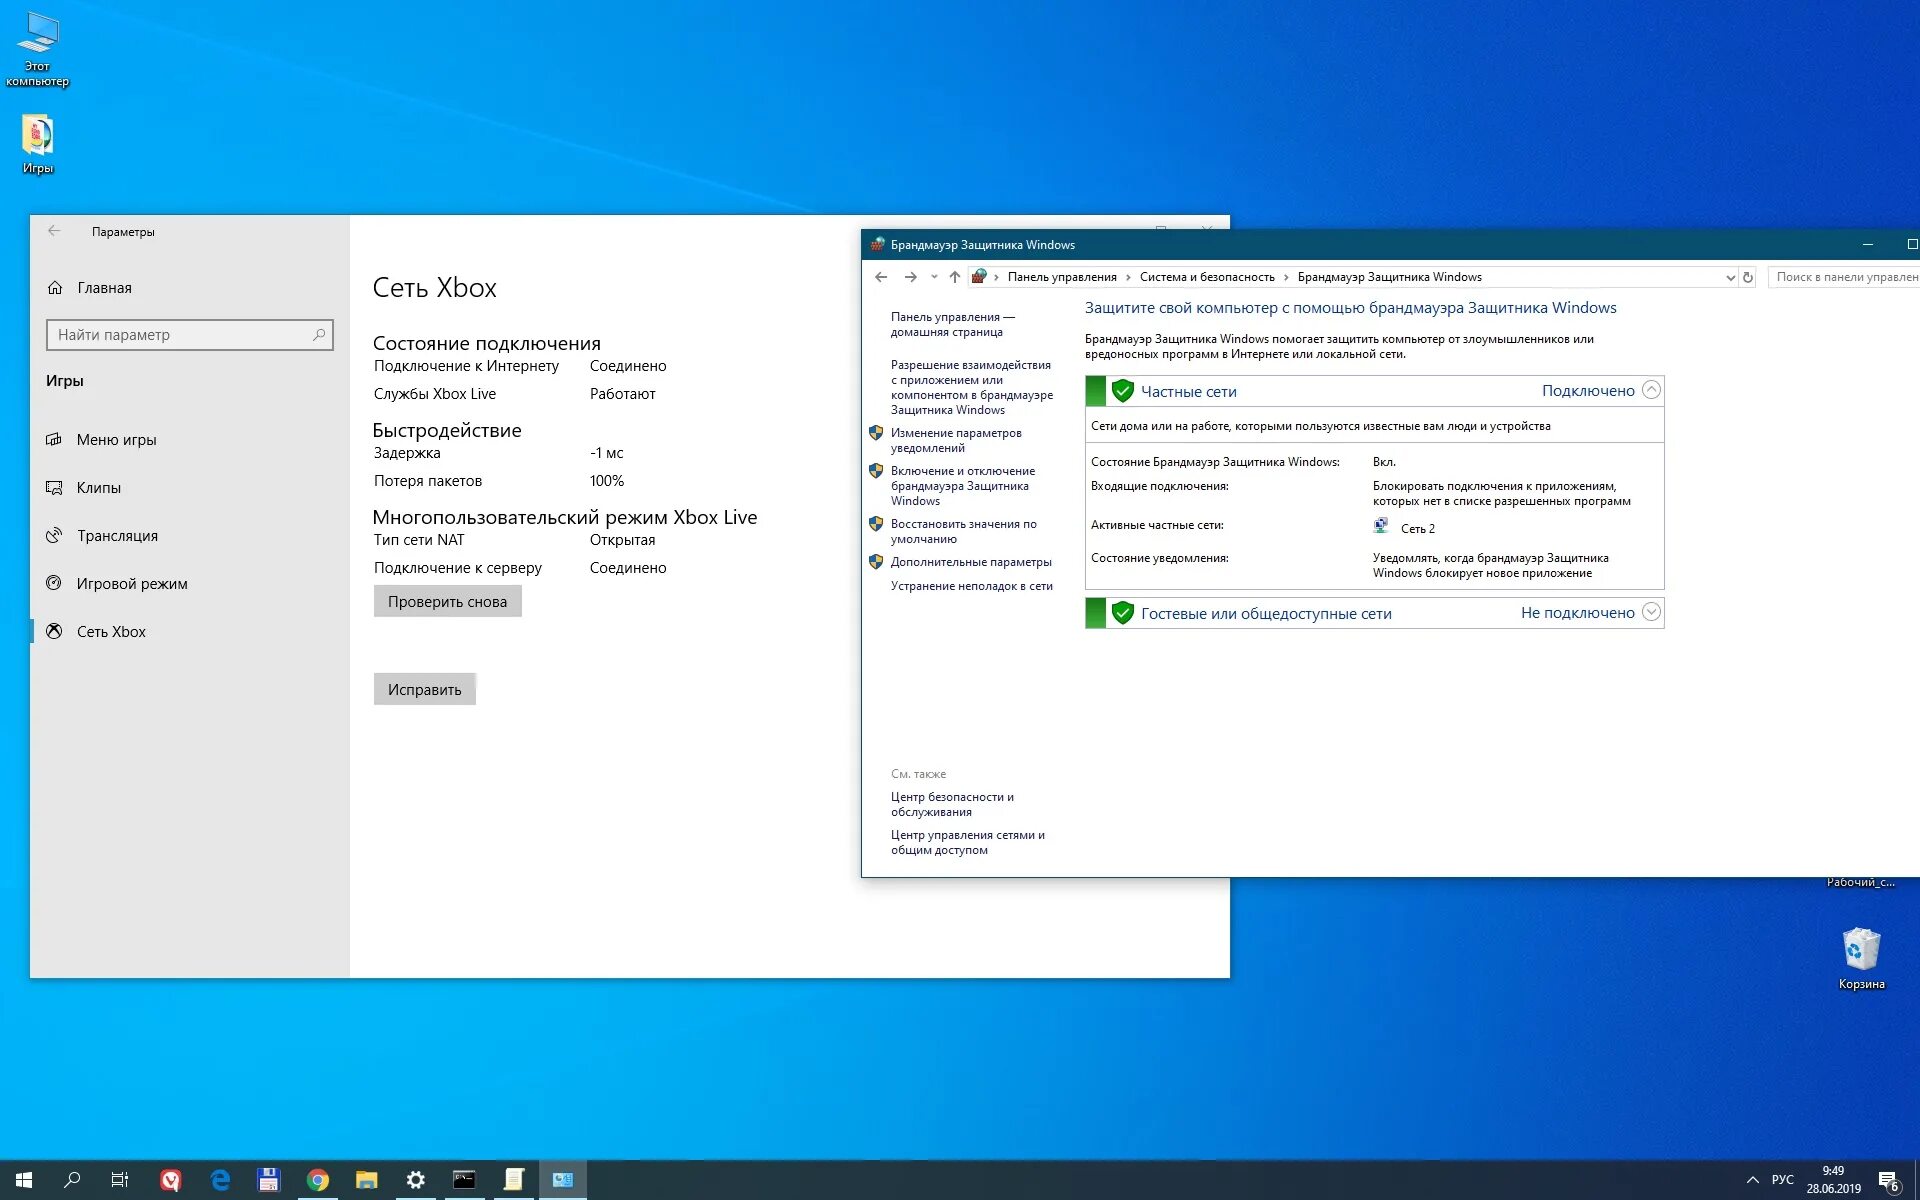Click breadcrumb chevron after 'Панель управления'
Image resolution: width=1920 pixels, height=1200 pixels.
tap(1128, 277)
